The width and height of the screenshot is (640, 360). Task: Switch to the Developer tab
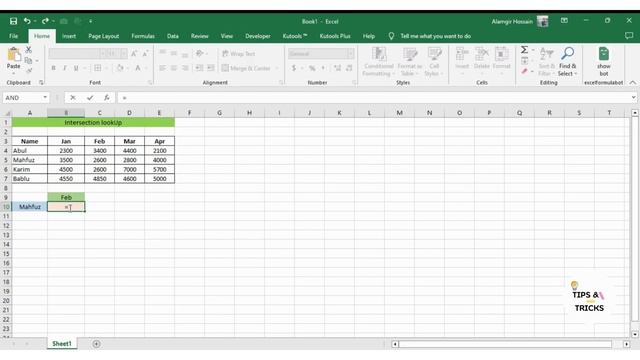click(258, 36)
